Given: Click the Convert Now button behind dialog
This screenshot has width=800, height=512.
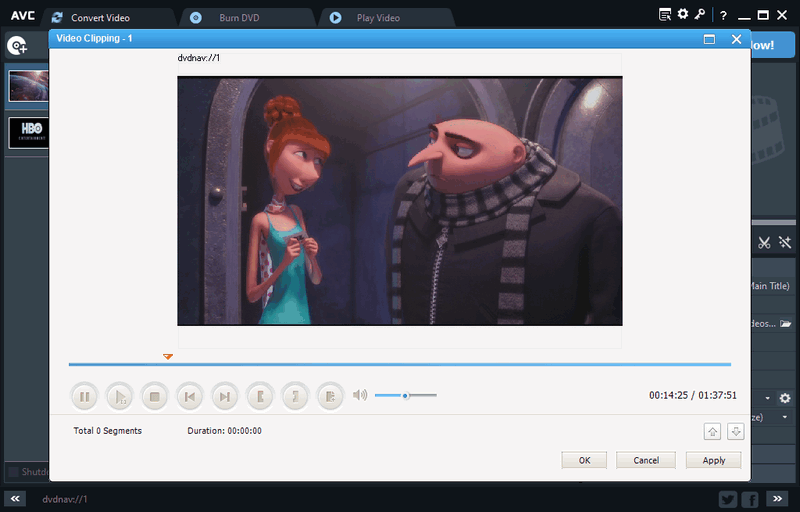Looking at the screenshot, I should (x=772, y=45).
